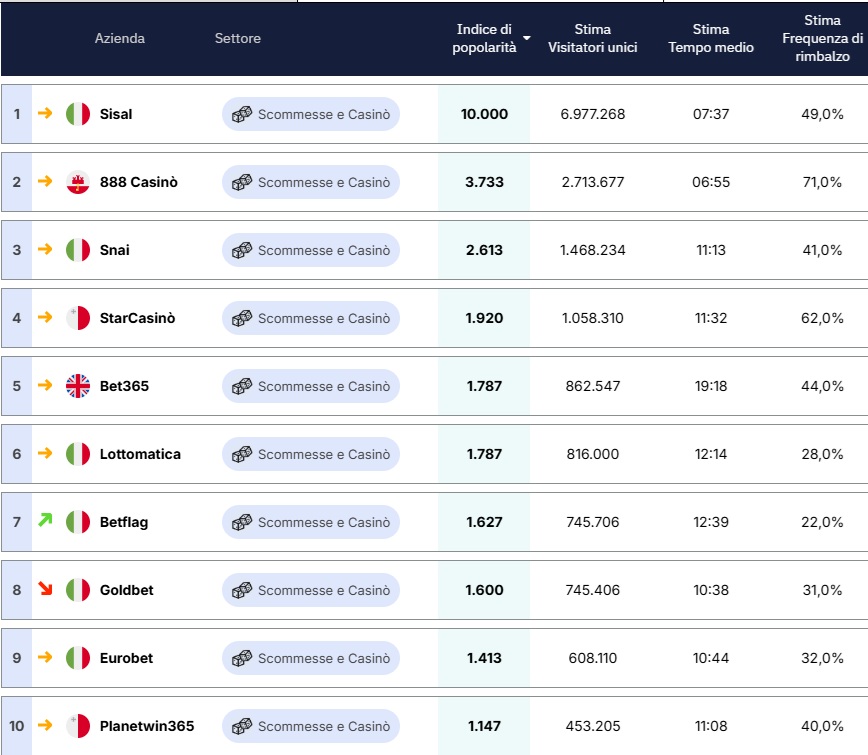Click the Malta flag icon beside StarCasinò
The image size is (868, 755).
pyautogui.click(x=78, y=318)
